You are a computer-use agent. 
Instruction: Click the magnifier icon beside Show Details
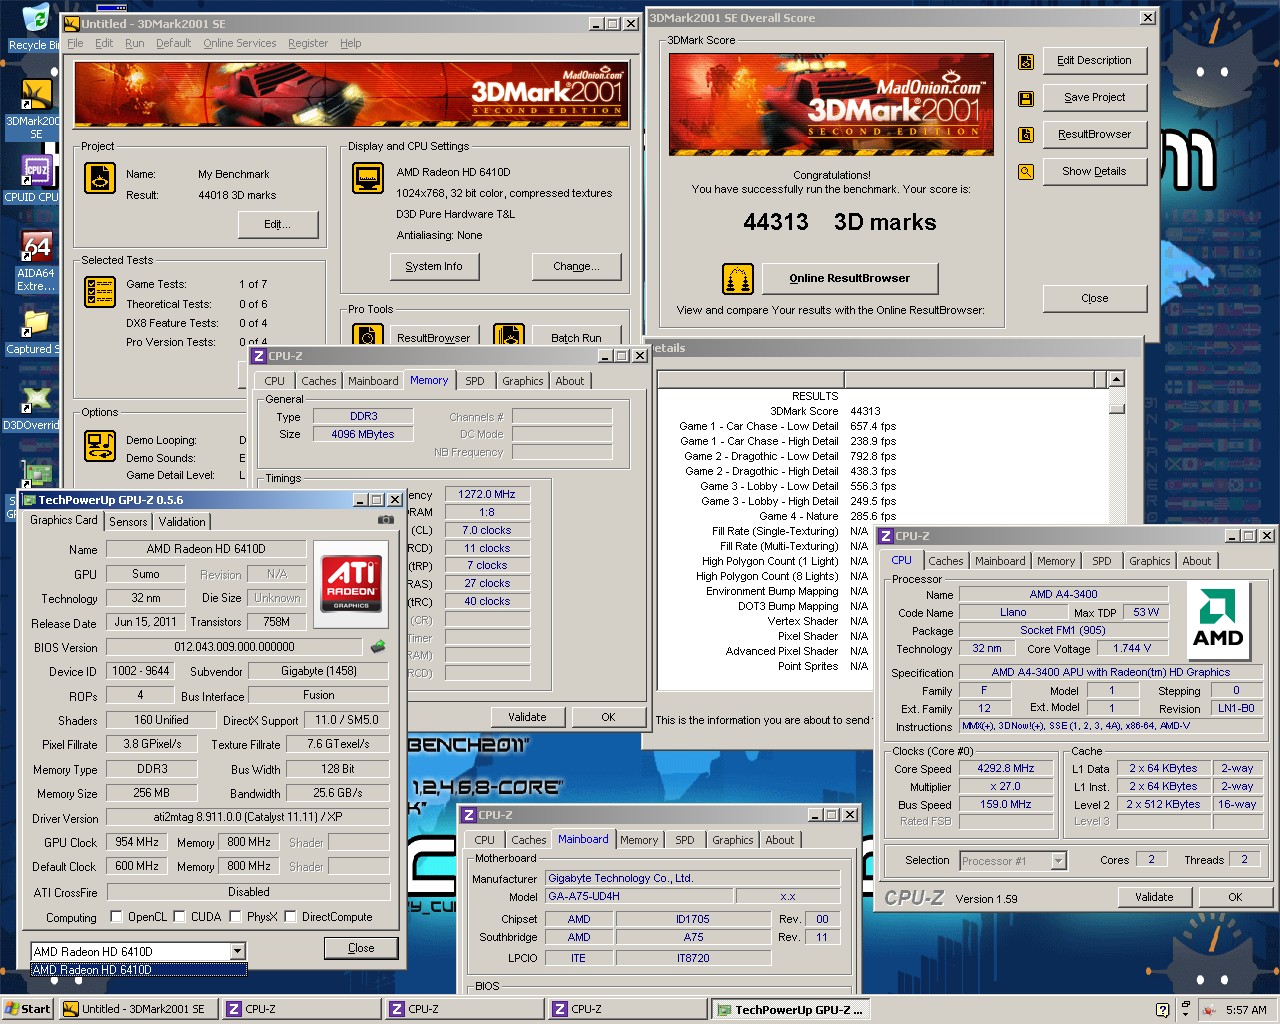[1025, 172]
